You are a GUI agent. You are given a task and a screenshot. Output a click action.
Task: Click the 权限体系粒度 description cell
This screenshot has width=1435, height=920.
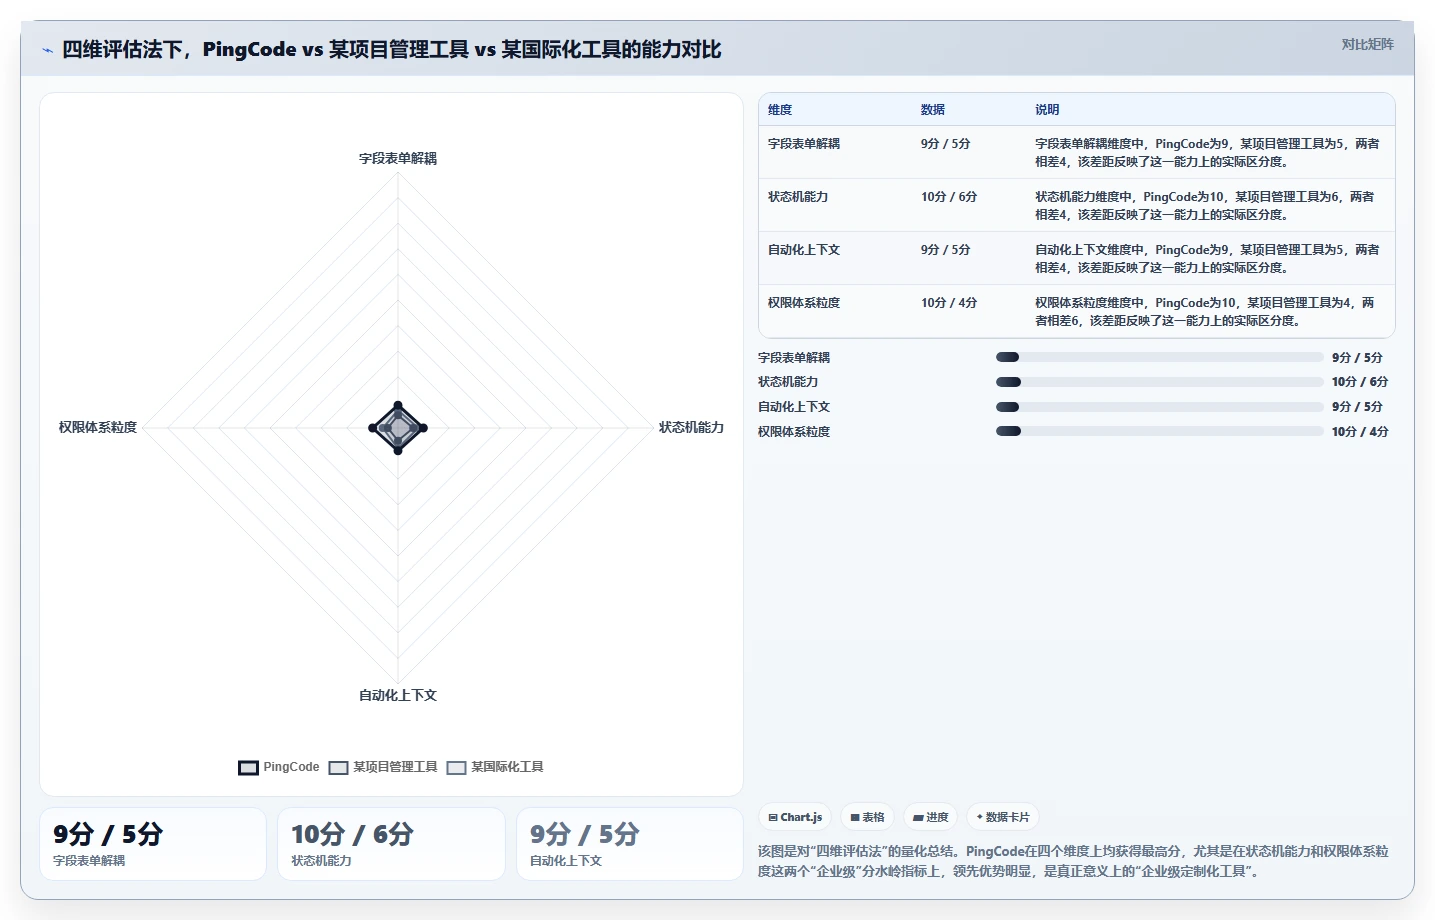coord(1205,312)
